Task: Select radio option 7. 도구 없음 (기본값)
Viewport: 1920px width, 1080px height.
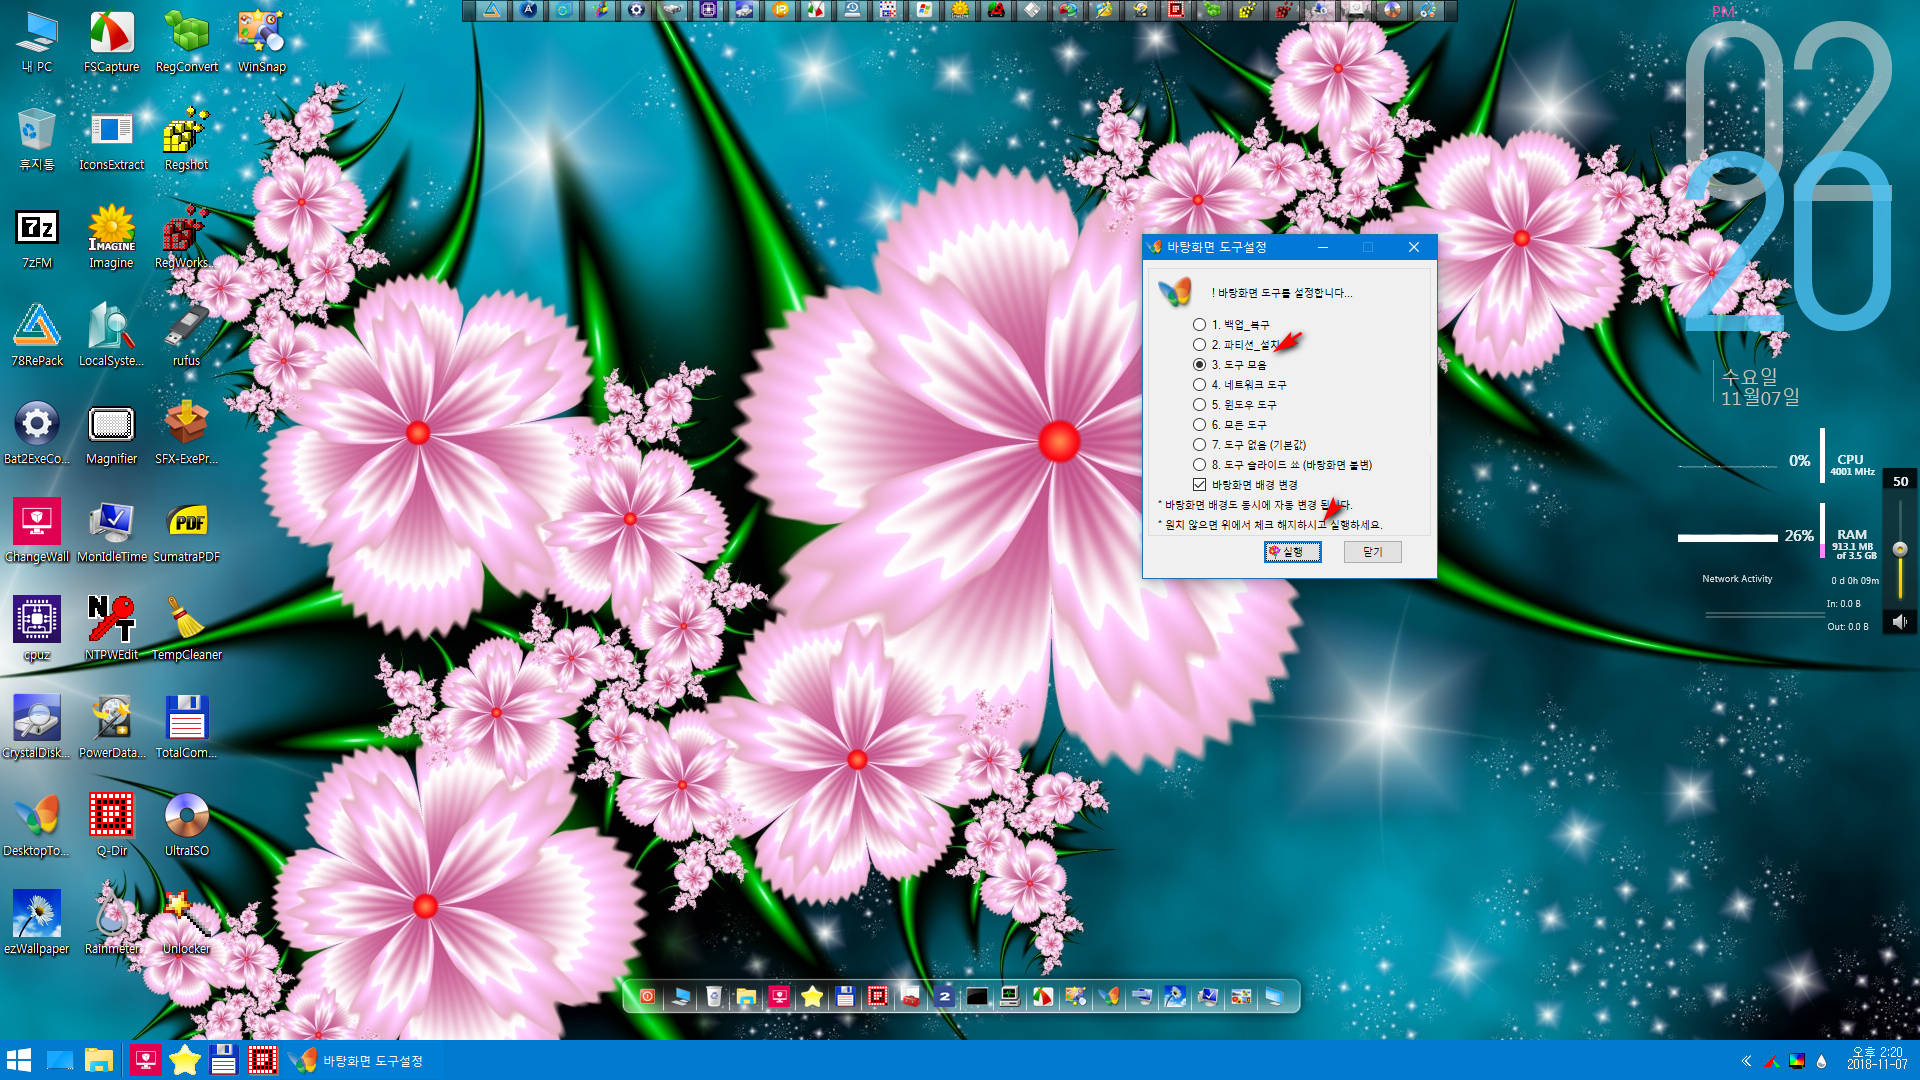Action: click(1249, 445)
